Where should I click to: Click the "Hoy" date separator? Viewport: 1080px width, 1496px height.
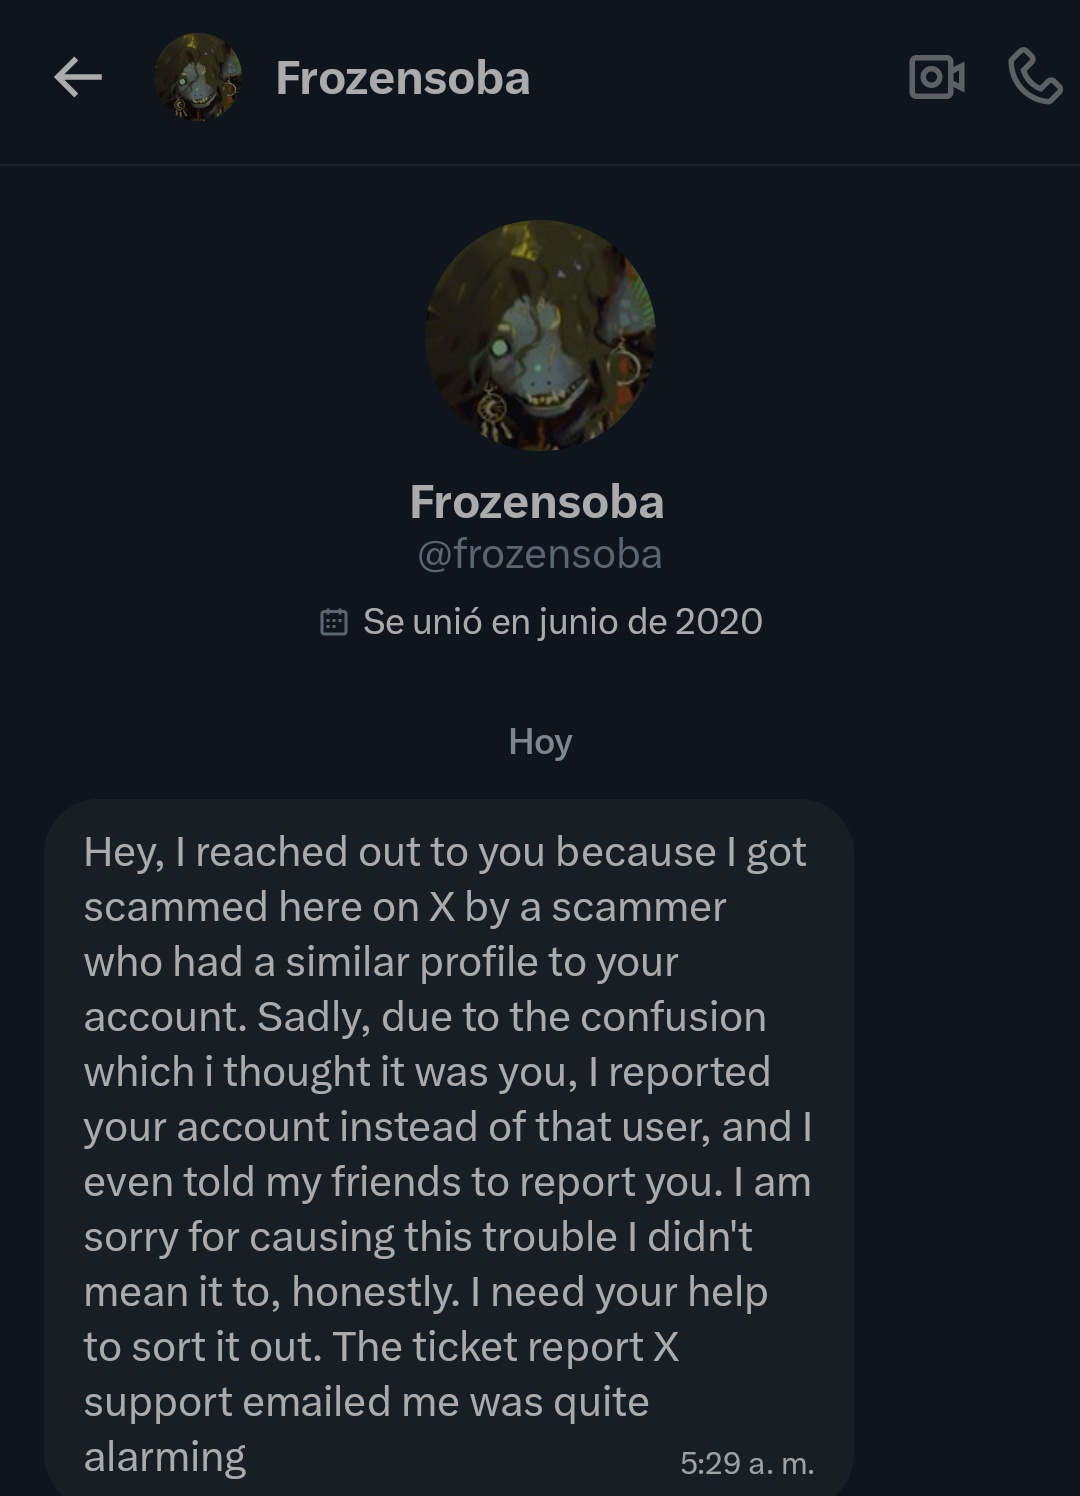click(x=540, y=742)
